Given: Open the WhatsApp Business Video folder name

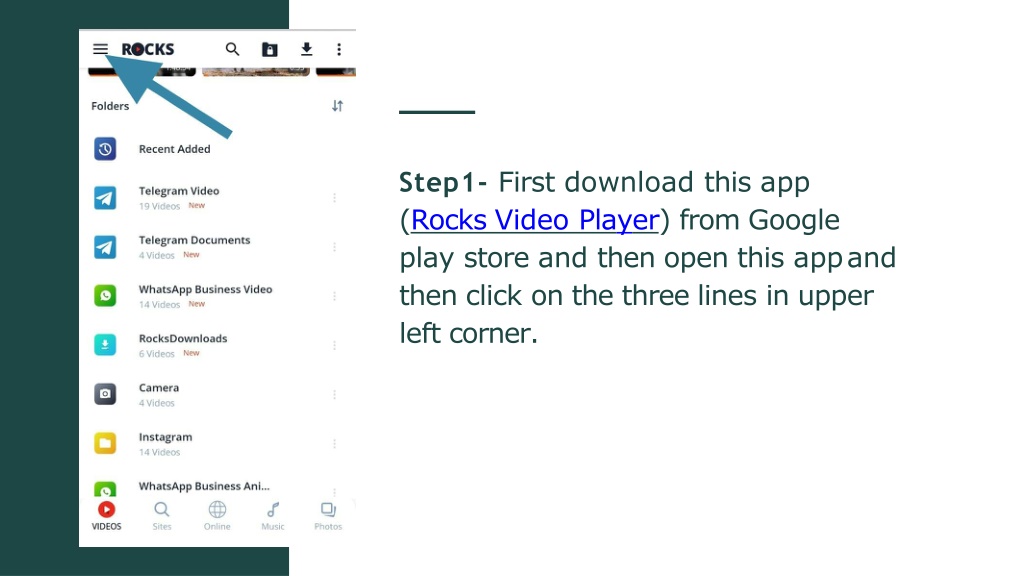Looking at the screenshot, I should 206,289.
